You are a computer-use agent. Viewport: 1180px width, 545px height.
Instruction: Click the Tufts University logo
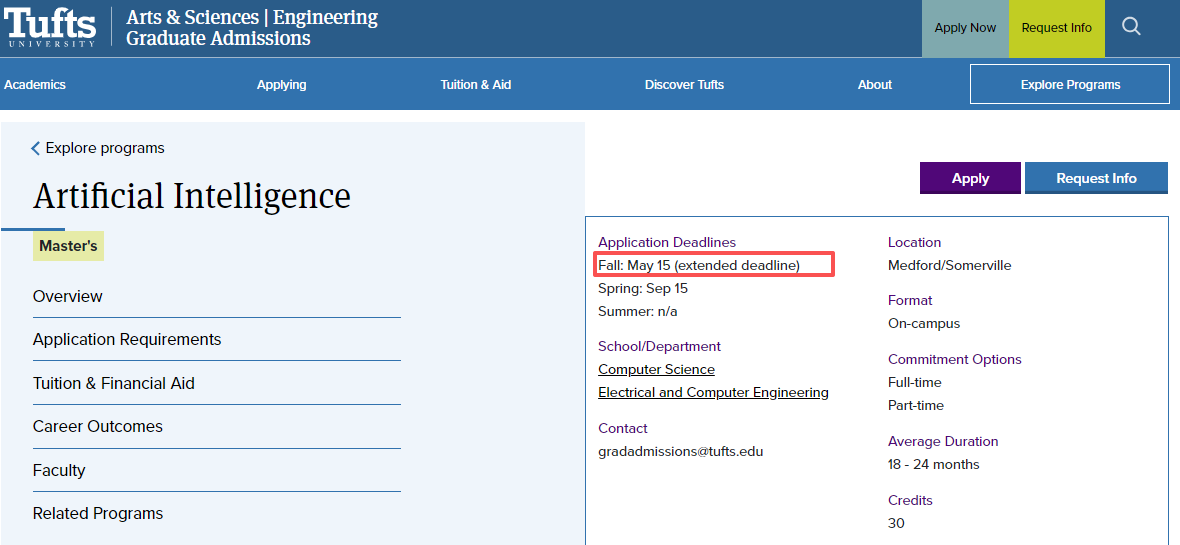tap(51, 27)
